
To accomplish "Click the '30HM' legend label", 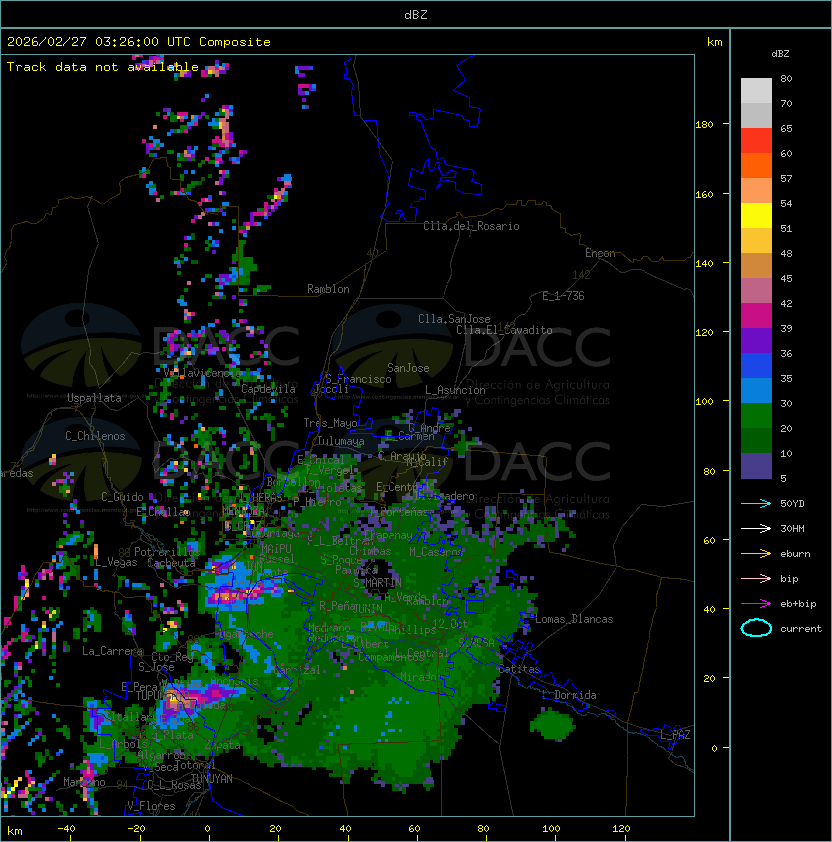I will point(792,528).
